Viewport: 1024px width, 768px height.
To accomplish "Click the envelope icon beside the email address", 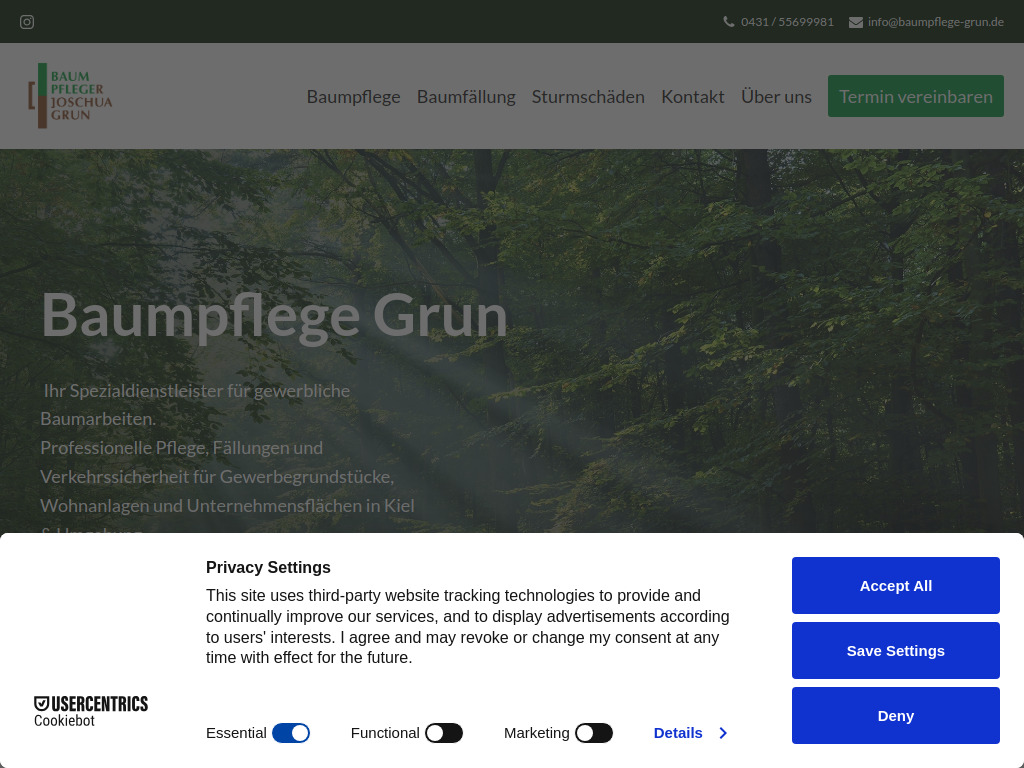I will (x=855, y=21).
